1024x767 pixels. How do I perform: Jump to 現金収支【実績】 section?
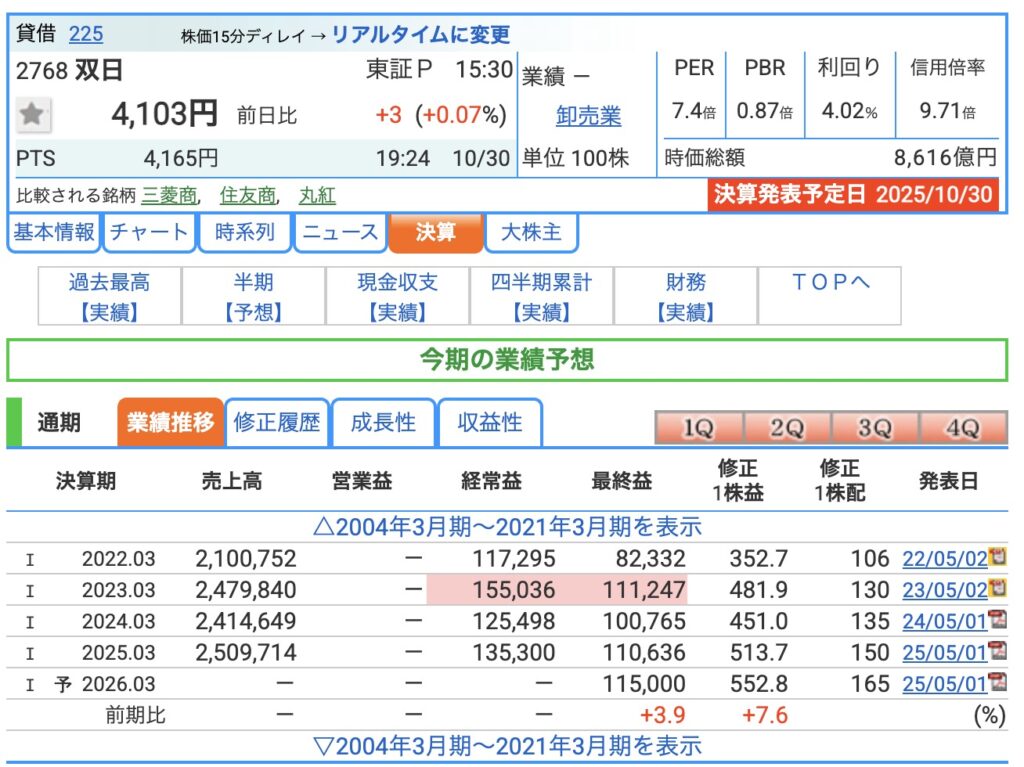398,297
